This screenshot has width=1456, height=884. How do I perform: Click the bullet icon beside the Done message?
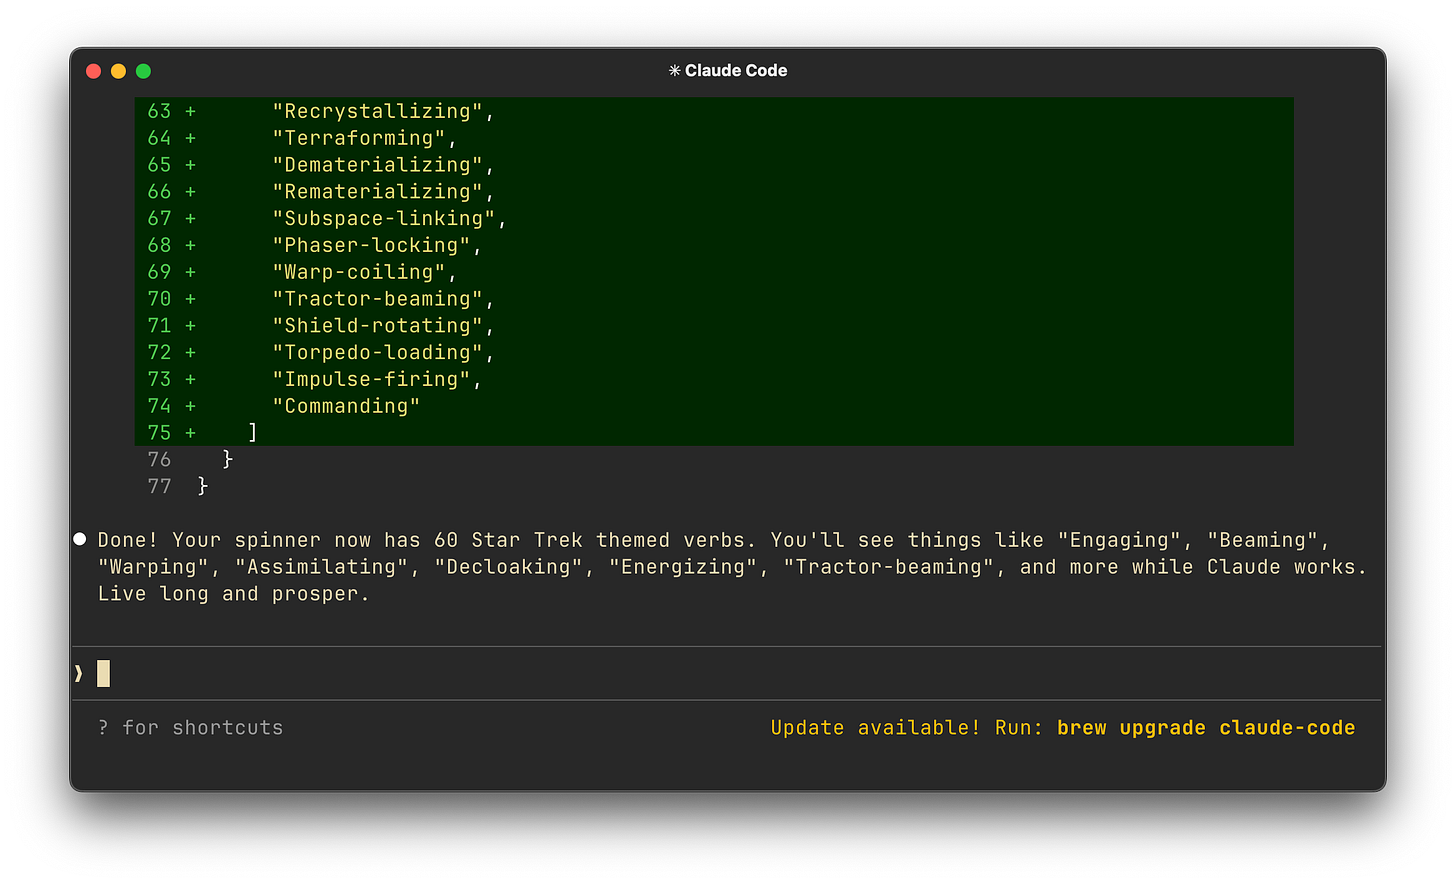(x=79, y=539)
